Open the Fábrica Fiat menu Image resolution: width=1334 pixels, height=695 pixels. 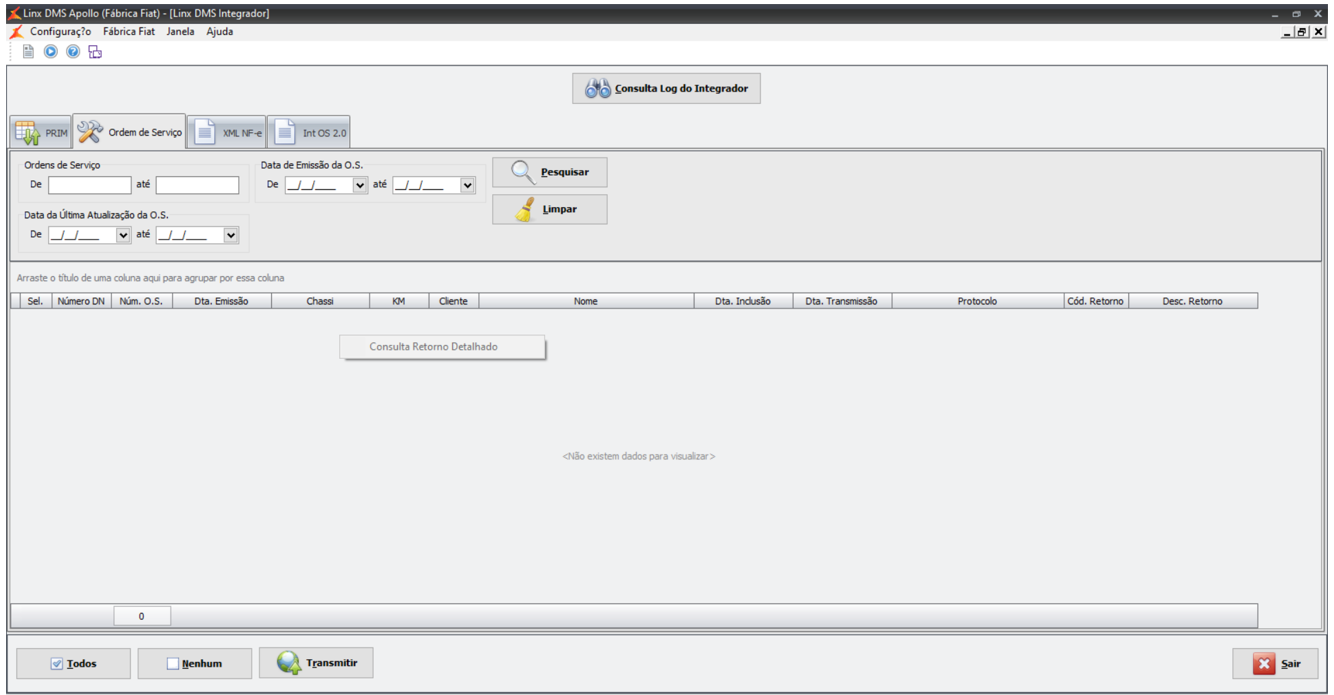(x=129, y=32)
